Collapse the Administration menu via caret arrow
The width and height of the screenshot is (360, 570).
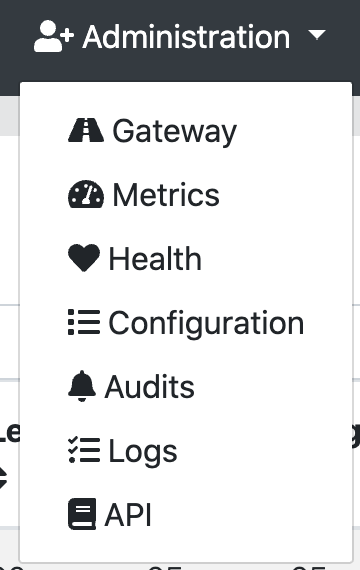pos(317,35)
